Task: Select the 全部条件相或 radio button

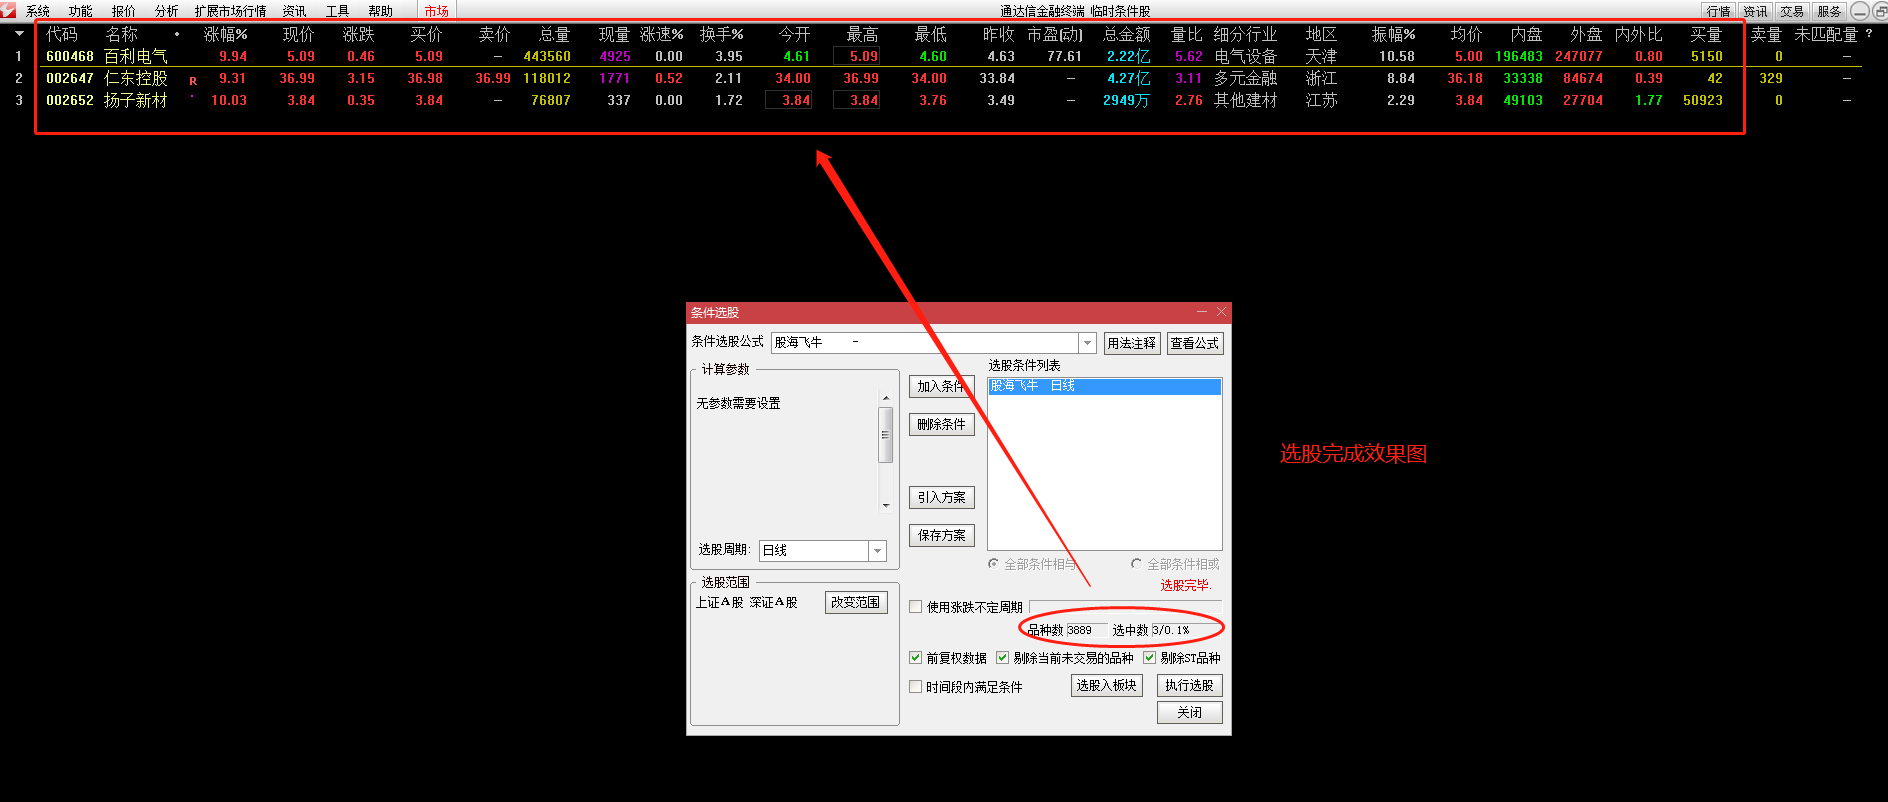Action: pyautogui.click(x=1136, y=564)
